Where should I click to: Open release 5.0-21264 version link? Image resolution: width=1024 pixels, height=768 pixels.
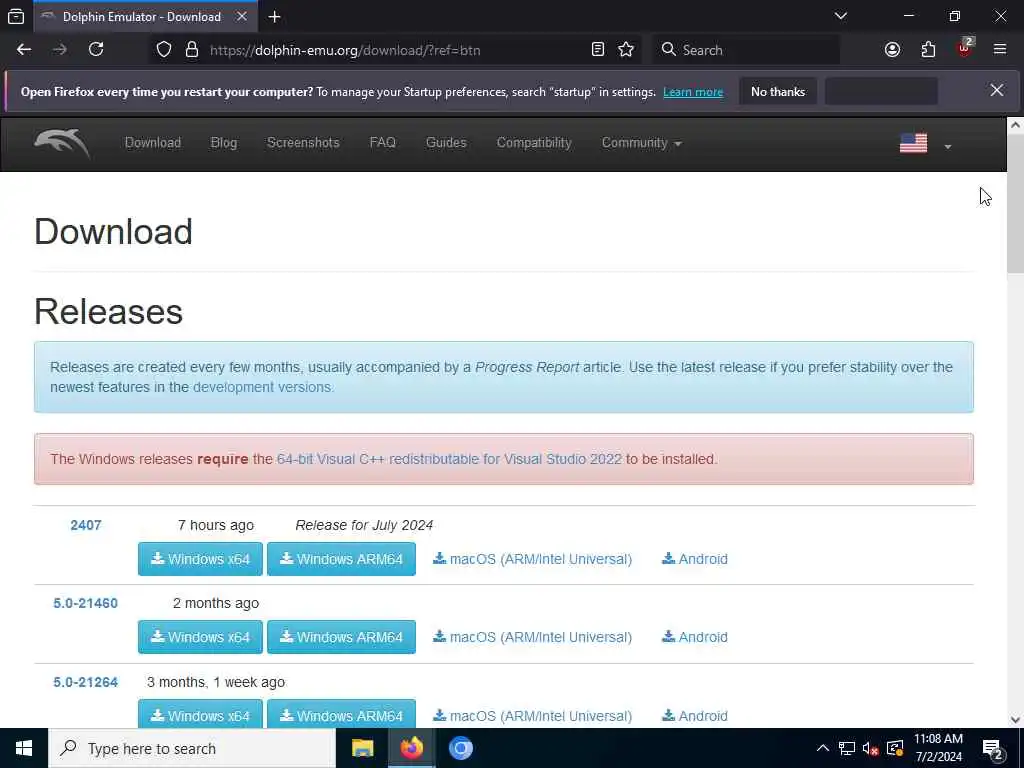[86, 682]
